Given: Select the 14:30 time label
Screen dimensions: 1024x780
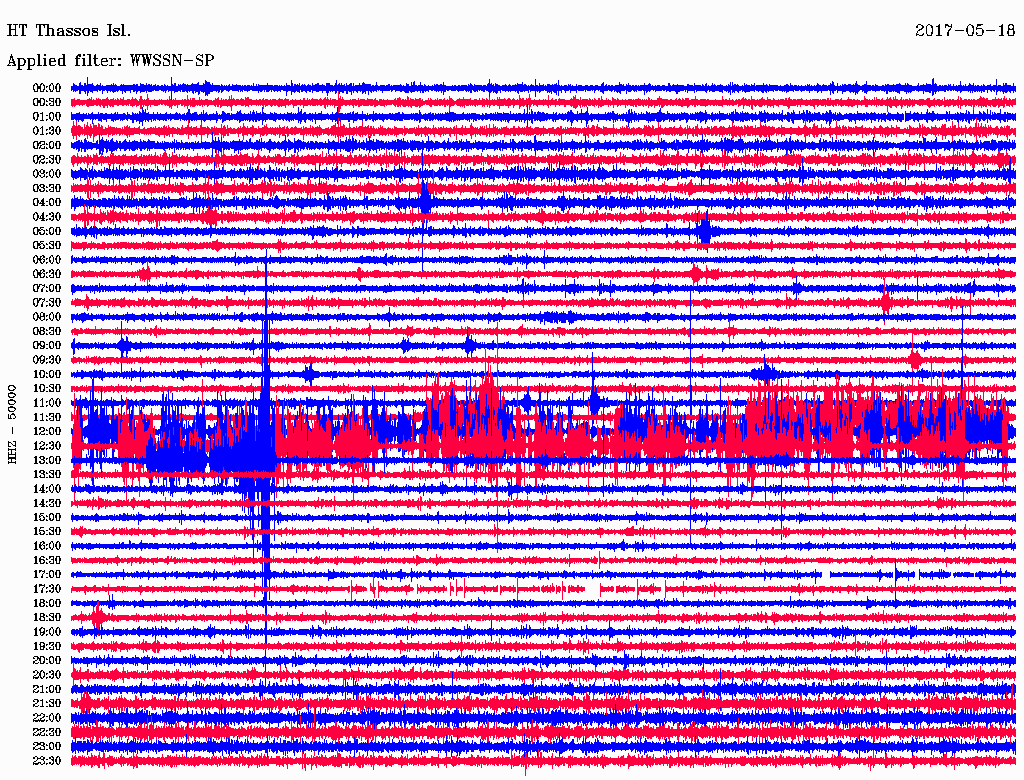Looking at the screenshot, I should tap(47, 503).
